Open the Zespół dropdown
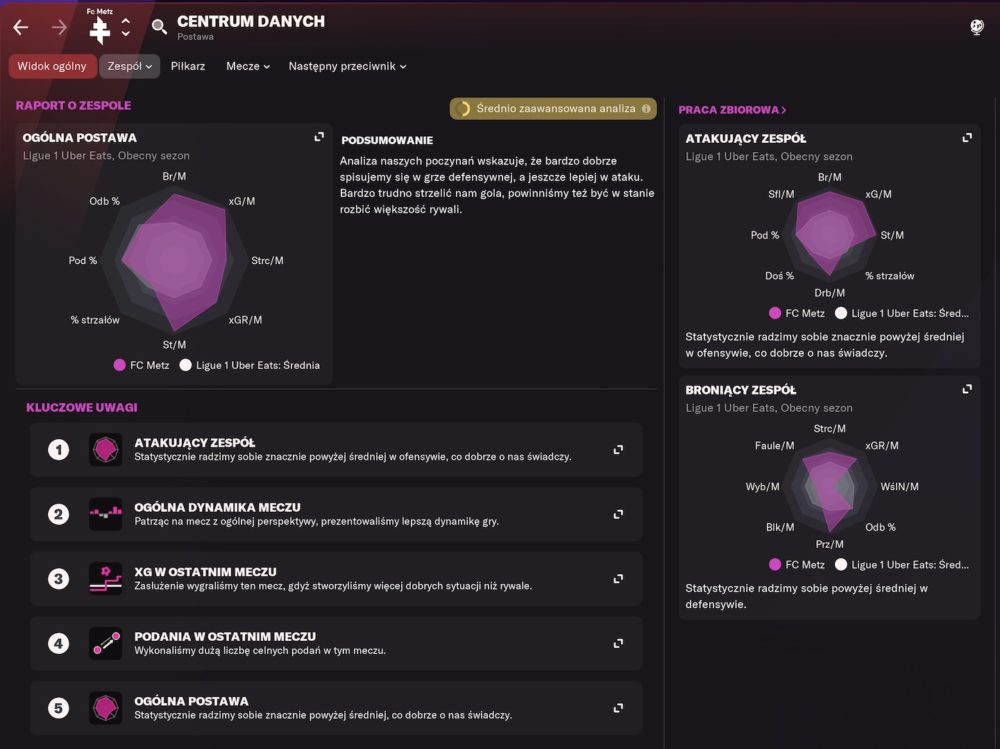This screenshot has height=749, width=1000. tap(130, 66)
